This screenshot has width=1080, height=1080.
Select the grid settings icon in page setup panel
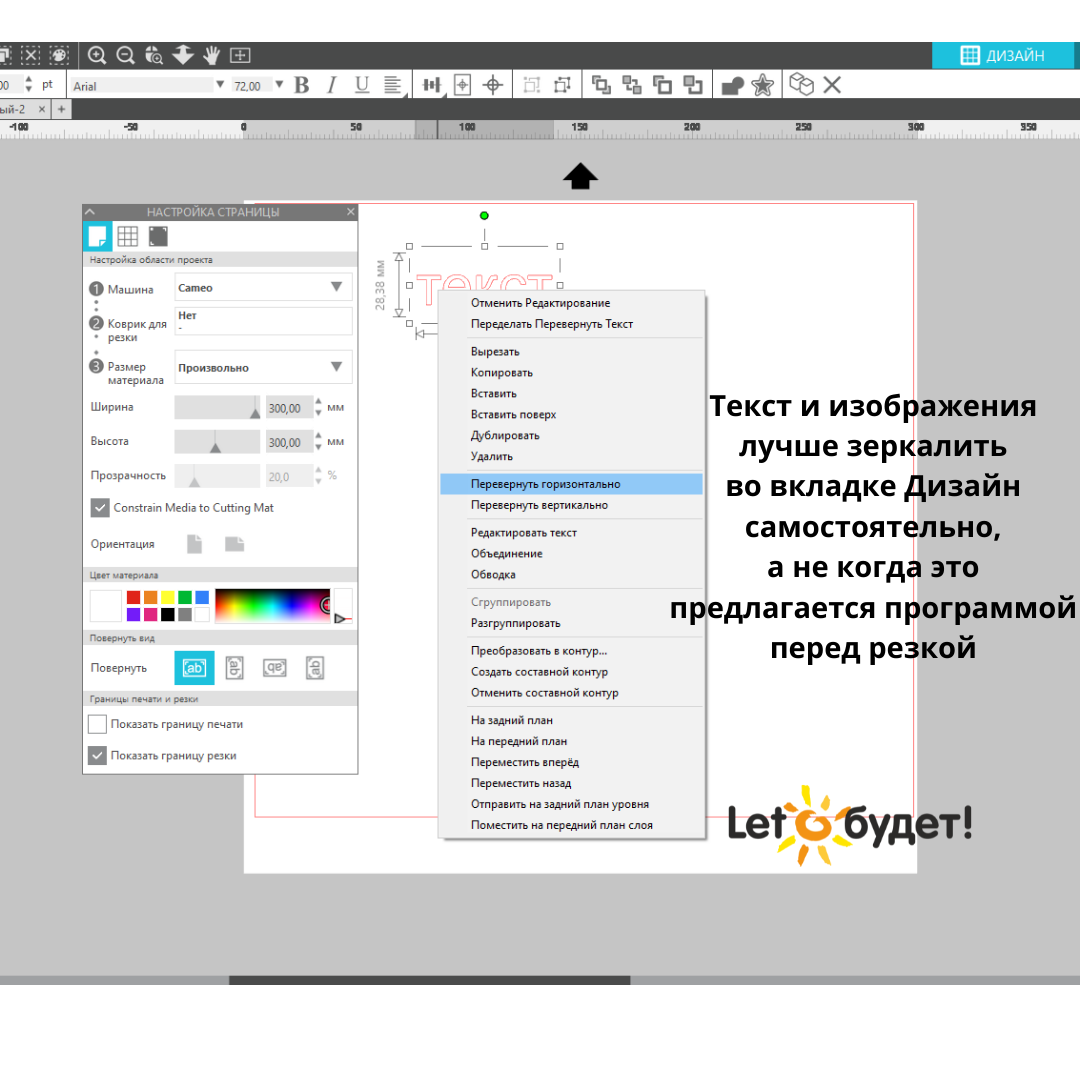127,235
